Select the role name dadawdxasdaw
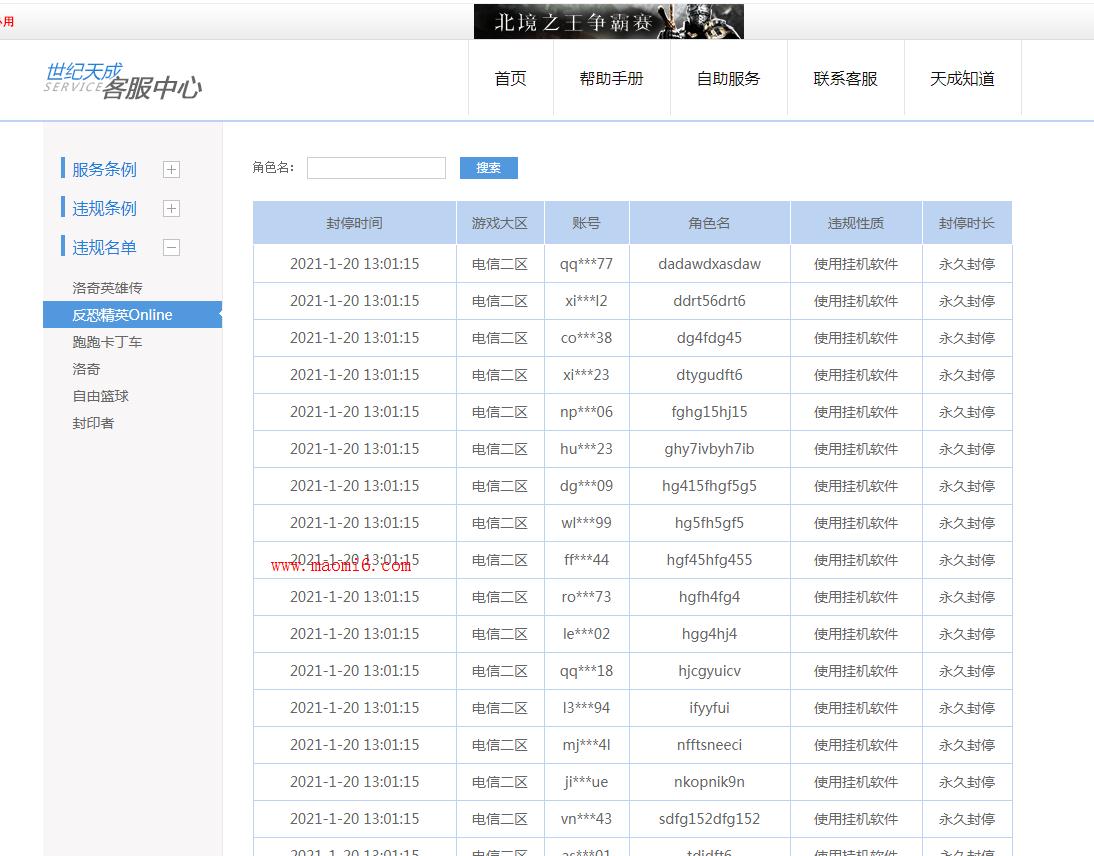This screenshot has width=1094, height=856. click(x=710, y=264)
